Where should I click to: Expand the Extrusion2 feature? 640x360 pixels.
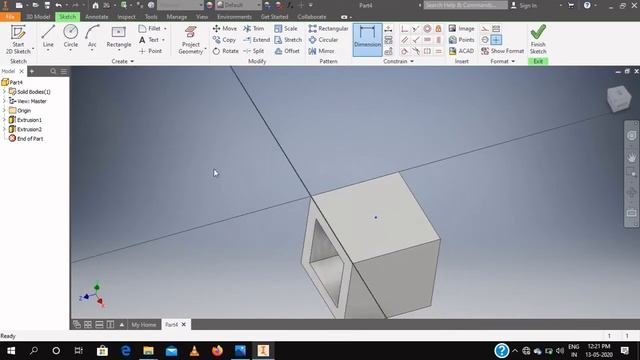pyautogui.click(x=4, y=129)
